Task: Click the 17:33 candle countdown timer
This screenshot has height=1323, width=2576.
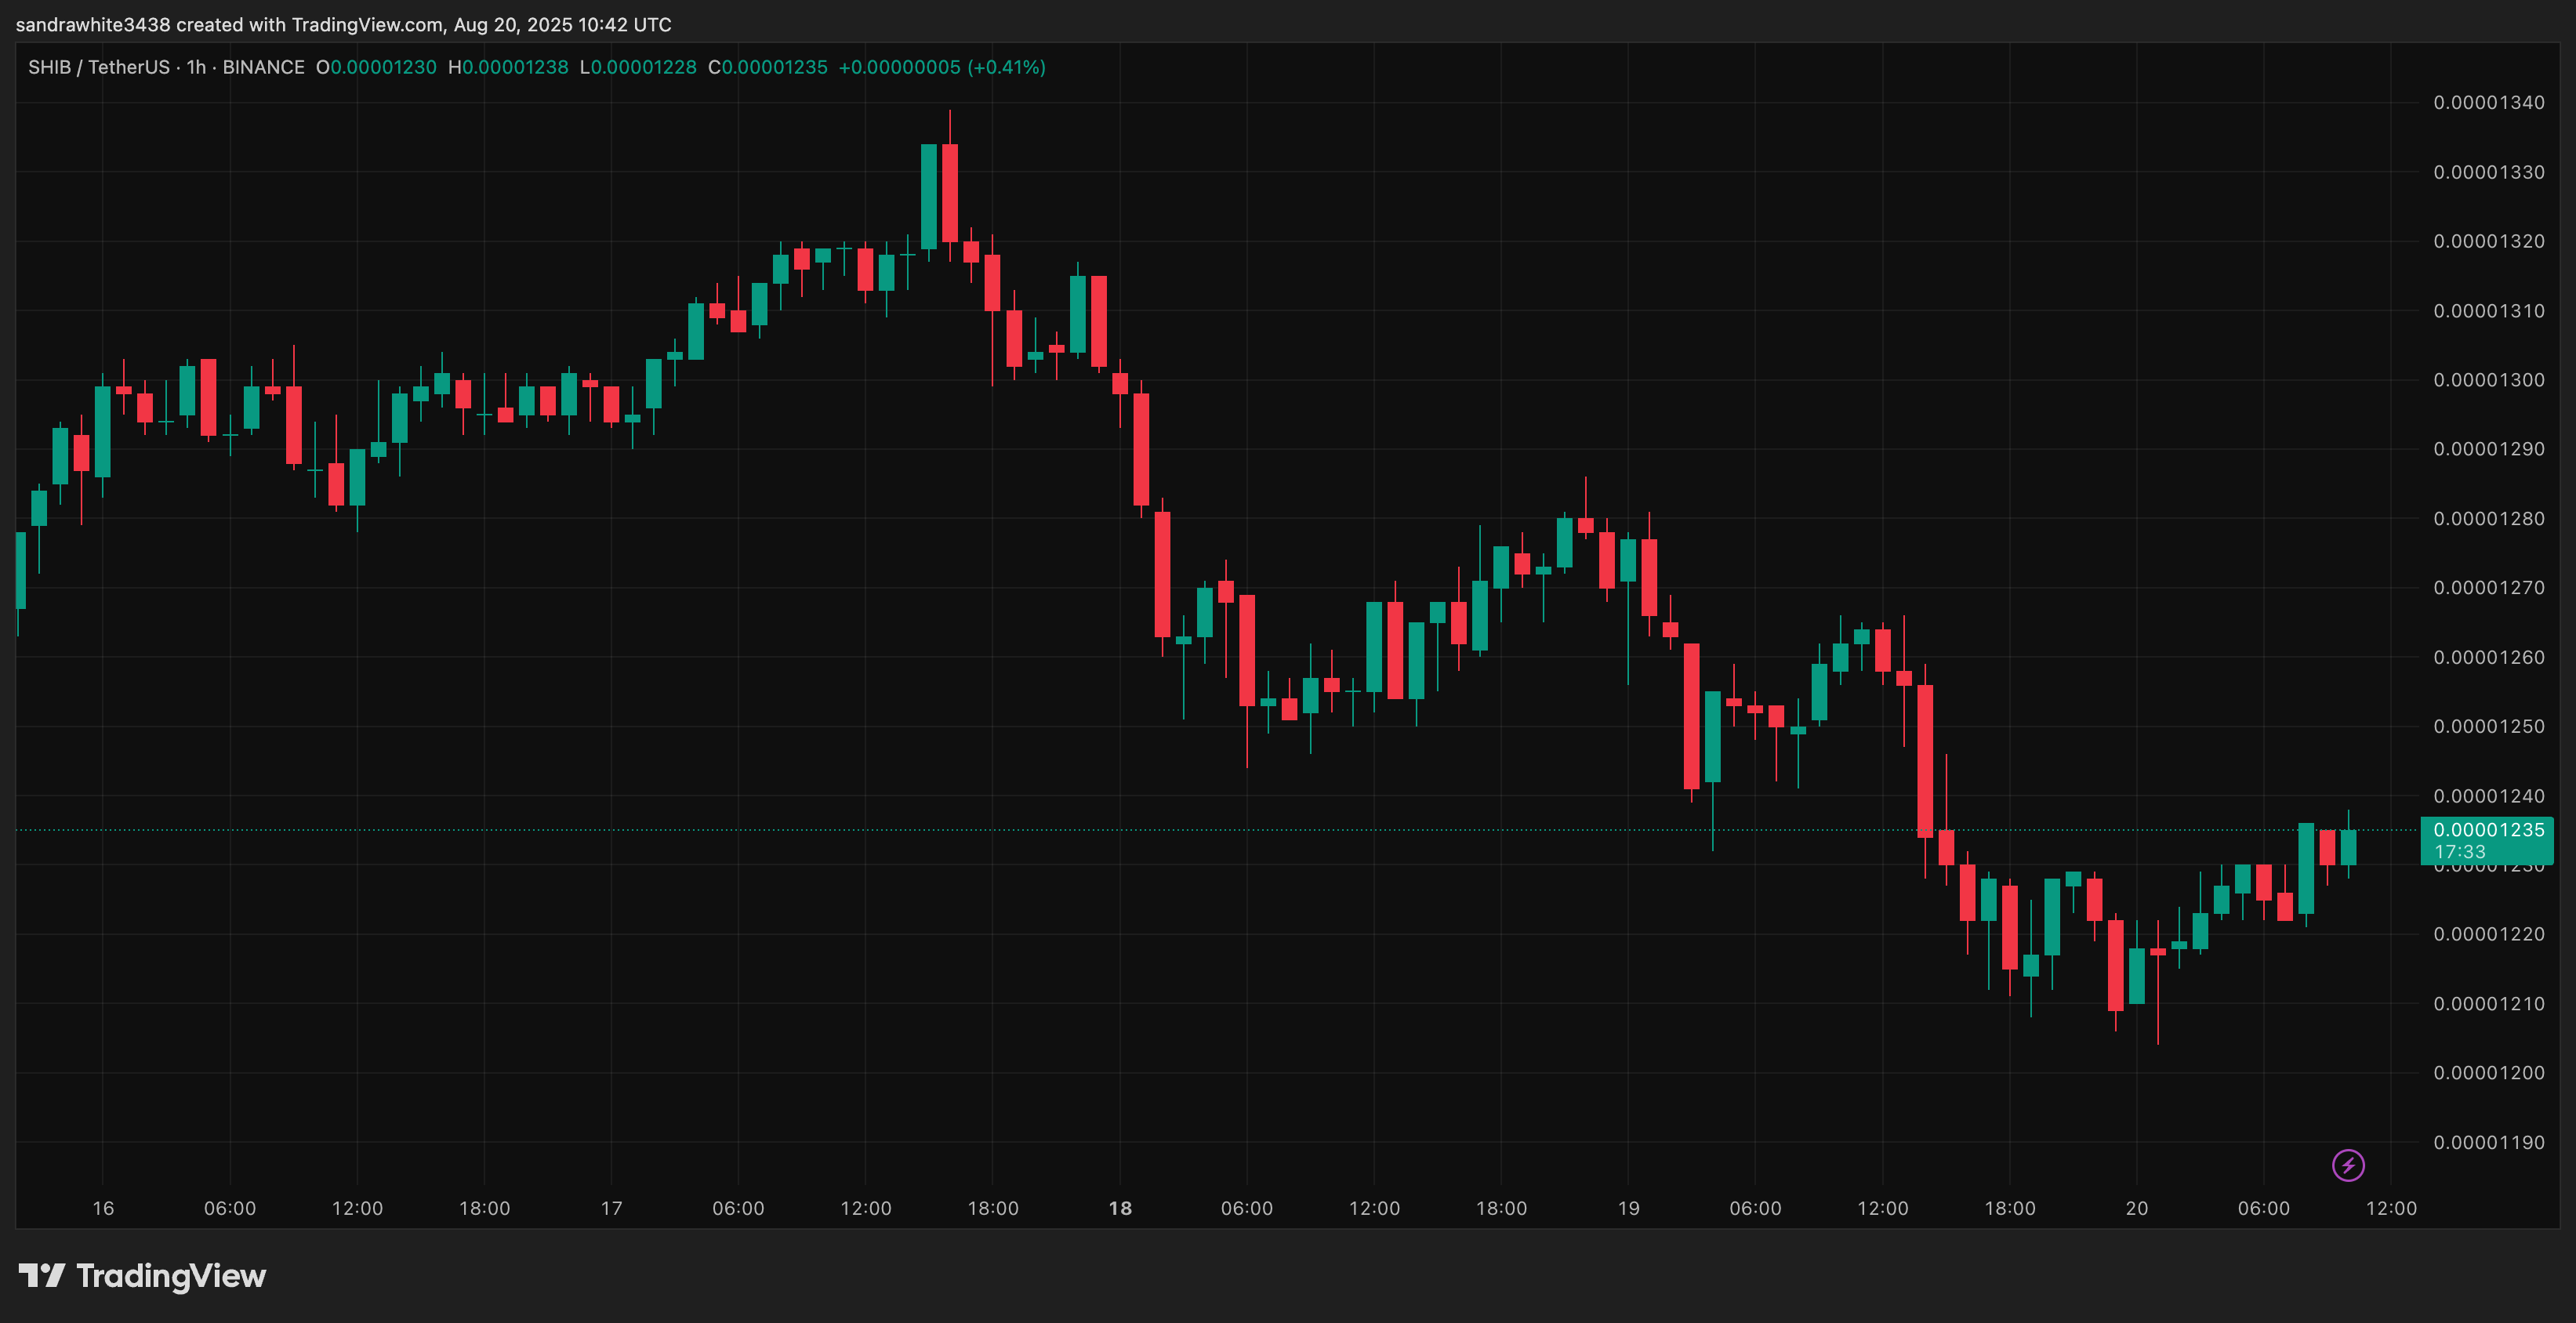Action: click(2459, 852)
